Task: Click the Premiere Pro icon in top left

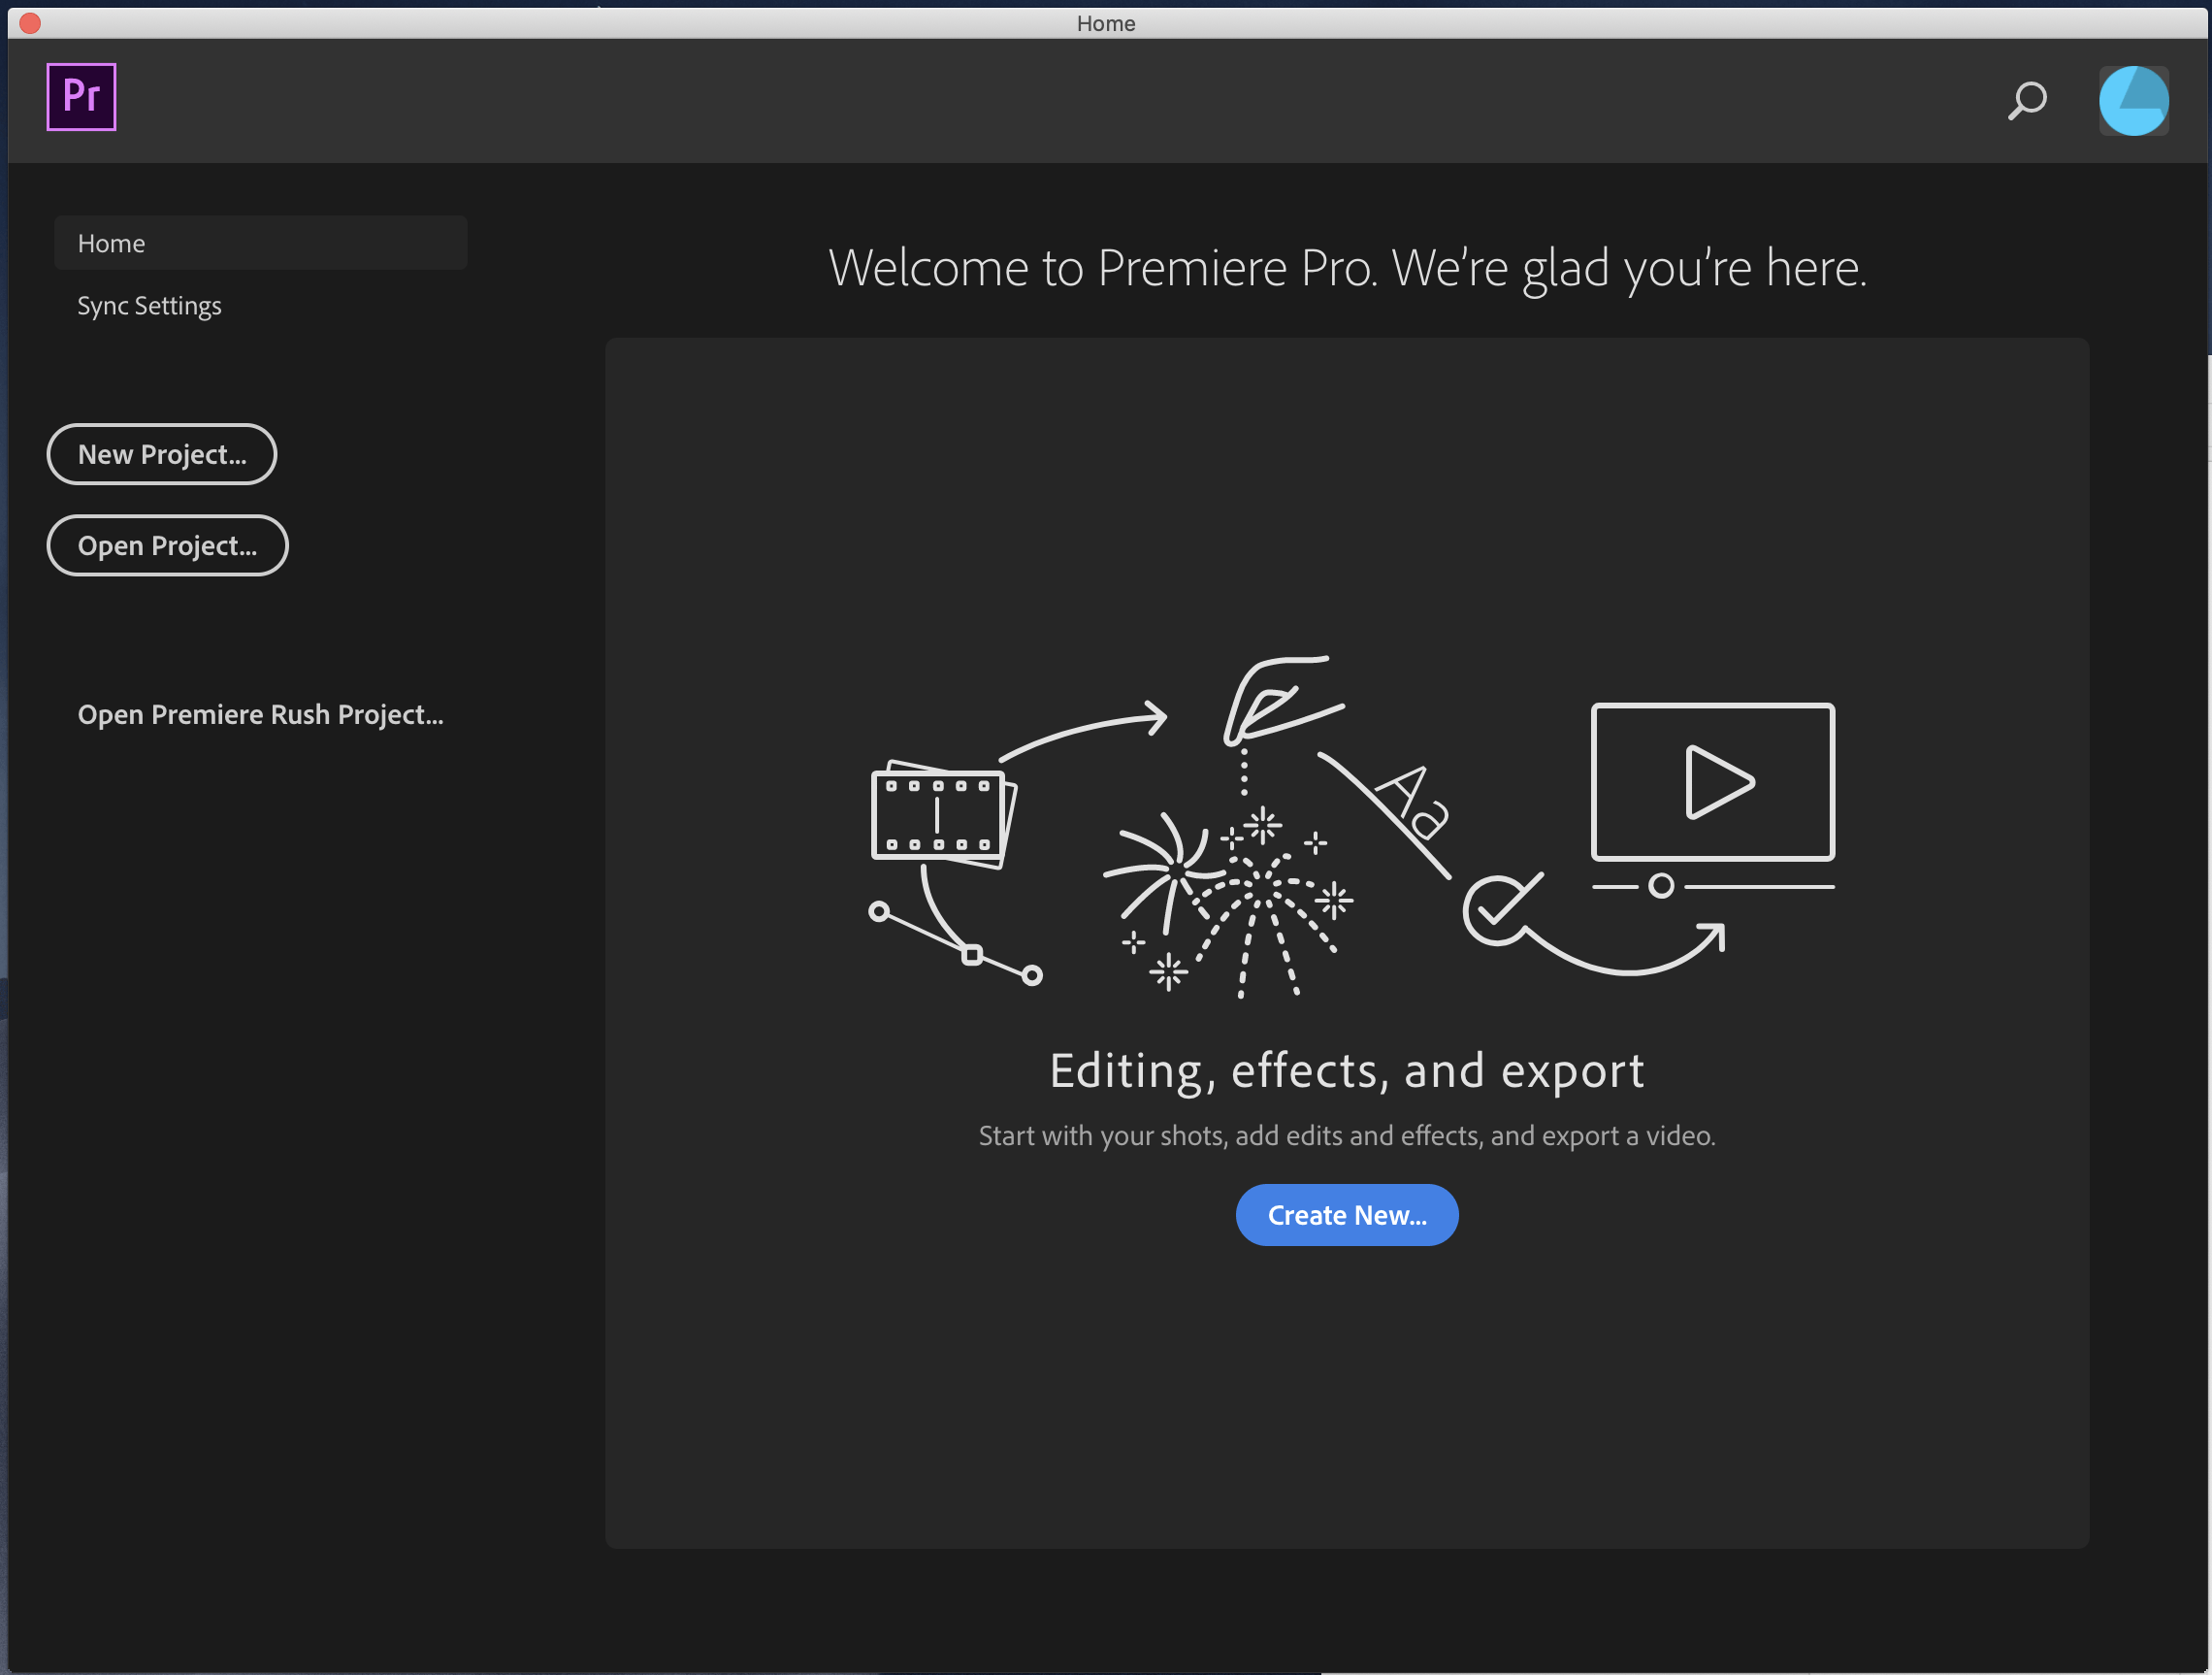Action: 81,95
